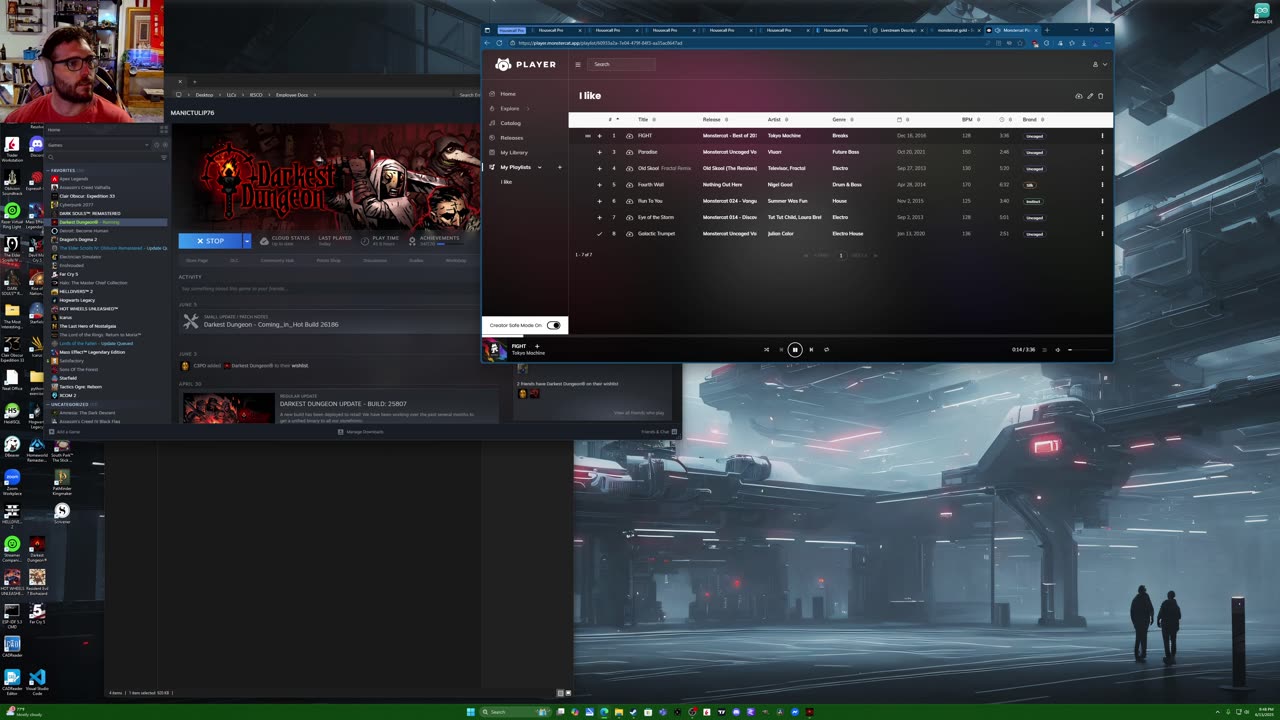1280x720 pixels.
Task: Open artist Nigel Good link
Action: [x=780, y=185]
